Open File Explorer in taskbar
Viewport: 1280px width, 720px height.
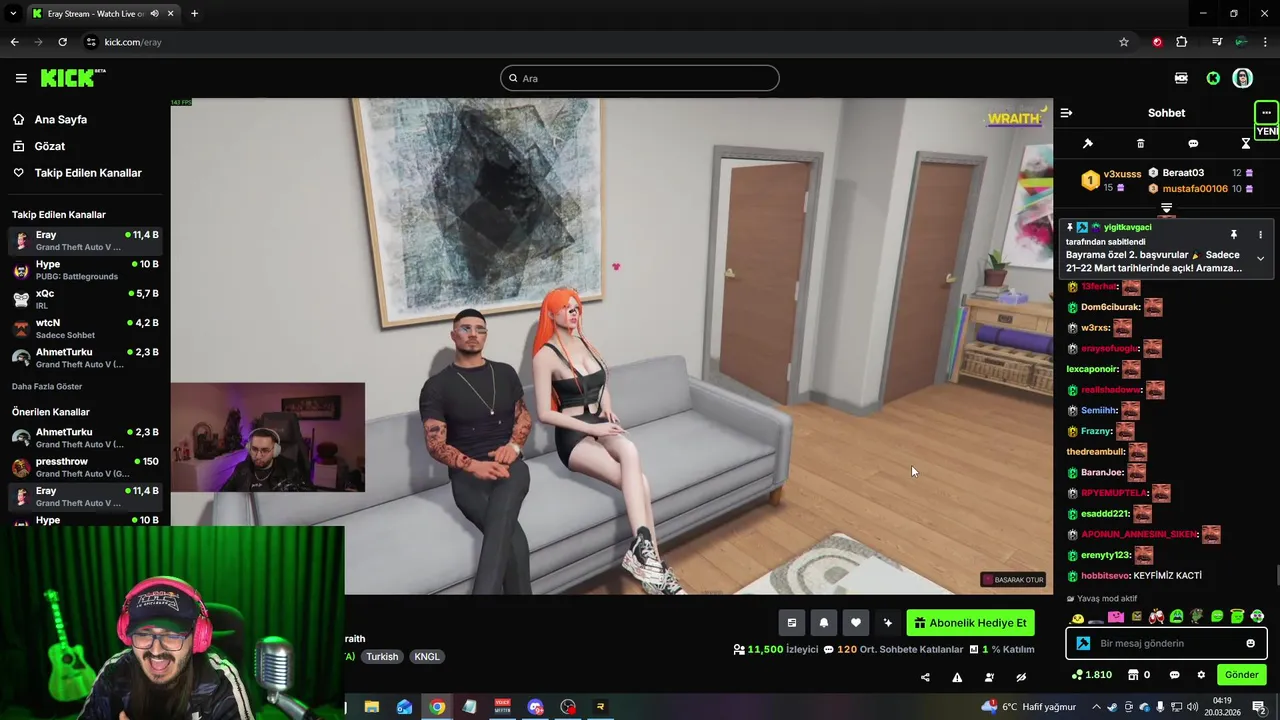(x=372, y=707)
